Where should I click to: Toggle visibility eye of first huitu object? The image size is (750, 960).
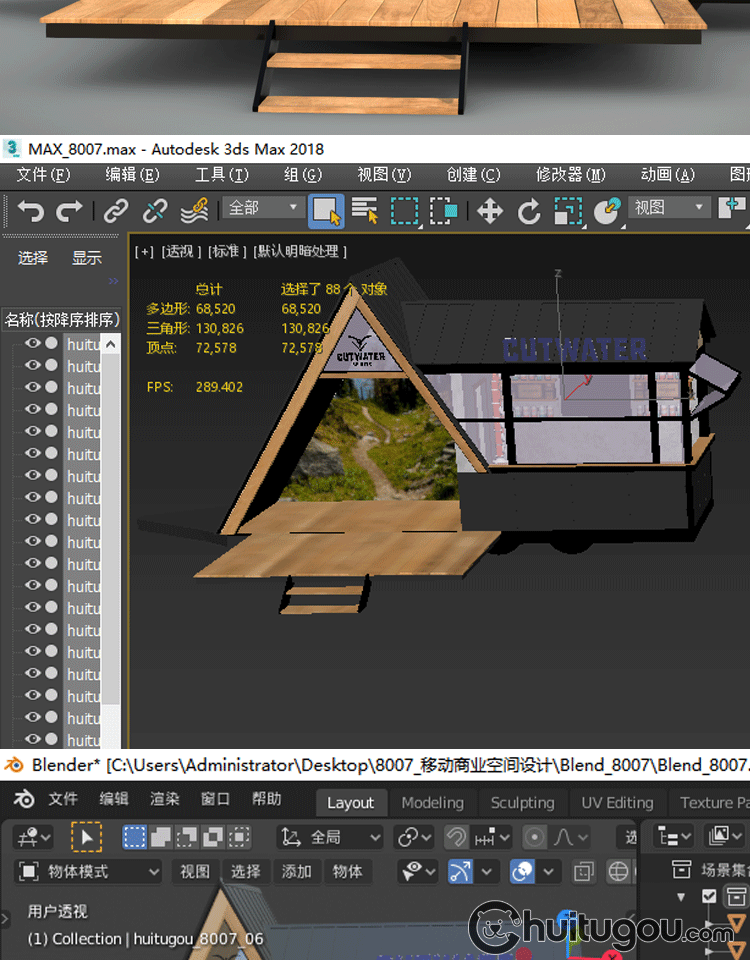tap(33, 344)
